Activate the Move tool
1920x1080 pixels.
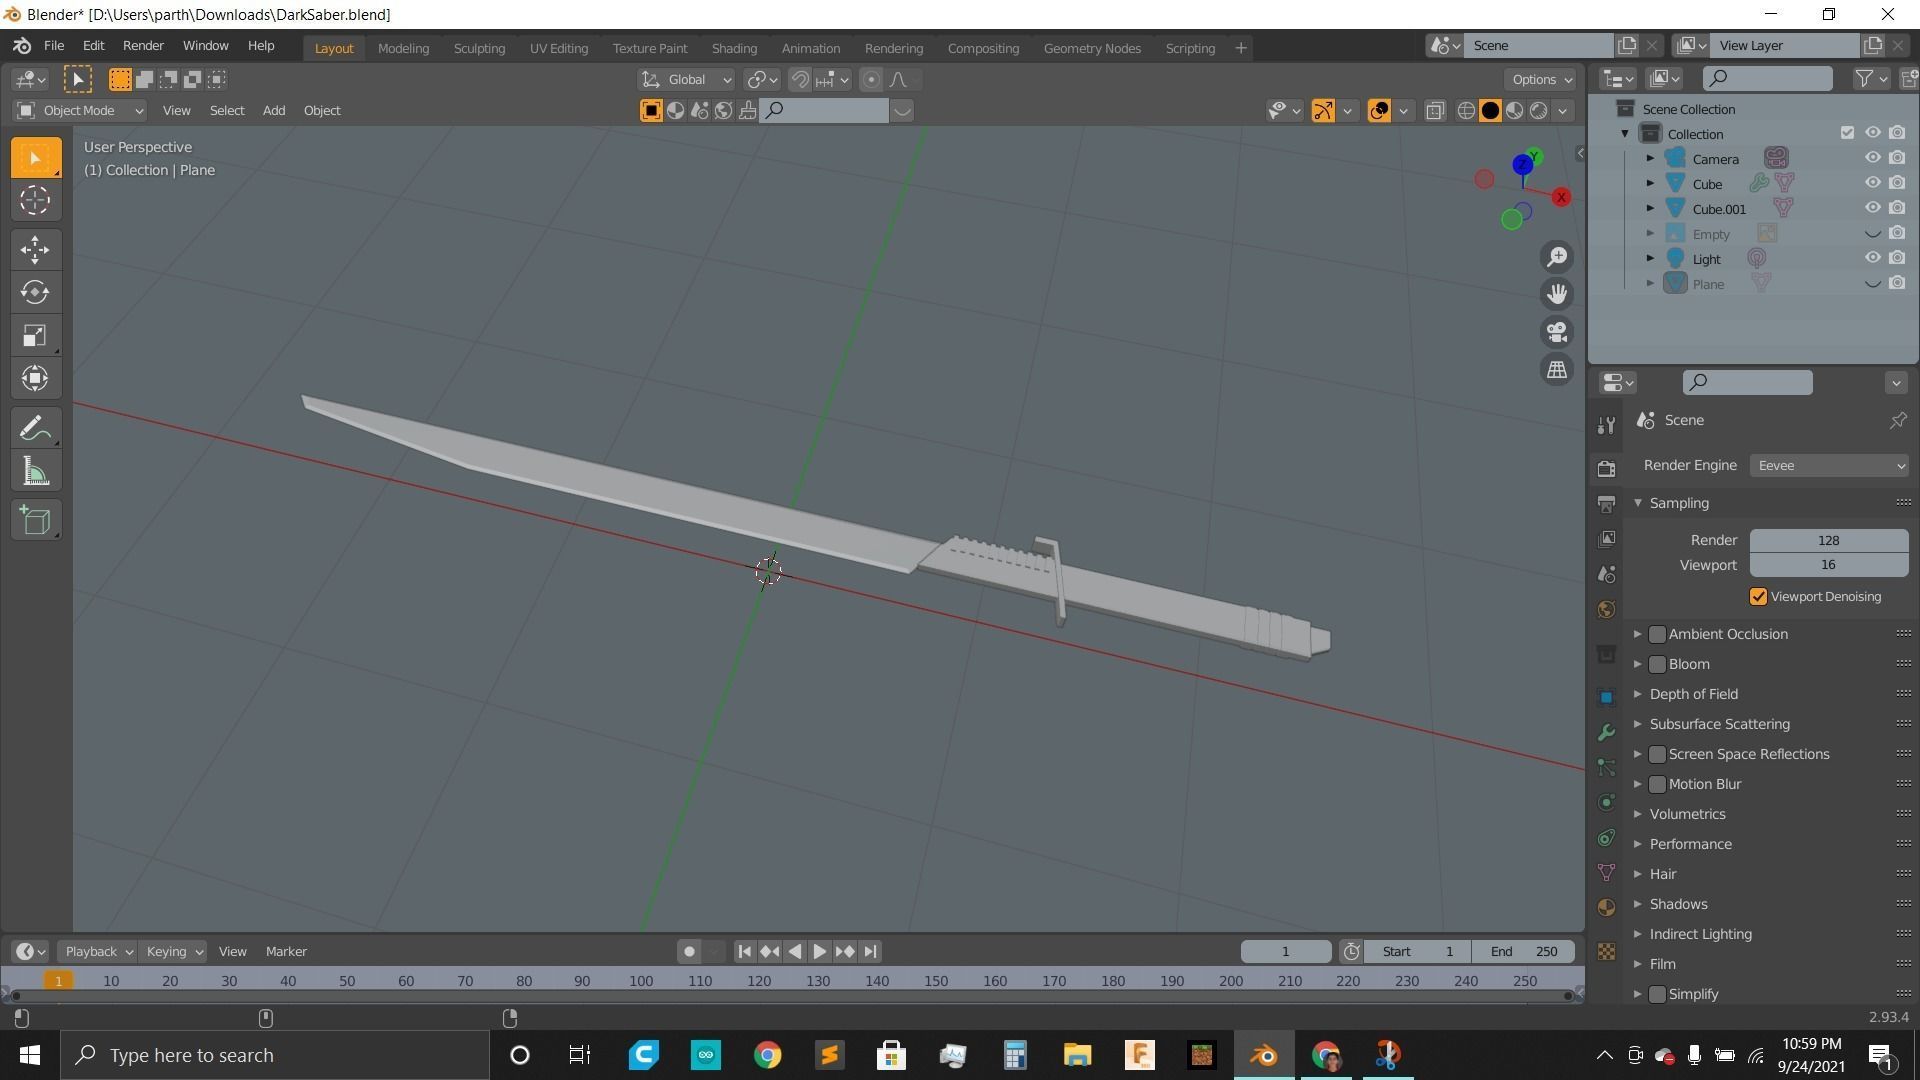pyautogui.click(x=35, y=250)
